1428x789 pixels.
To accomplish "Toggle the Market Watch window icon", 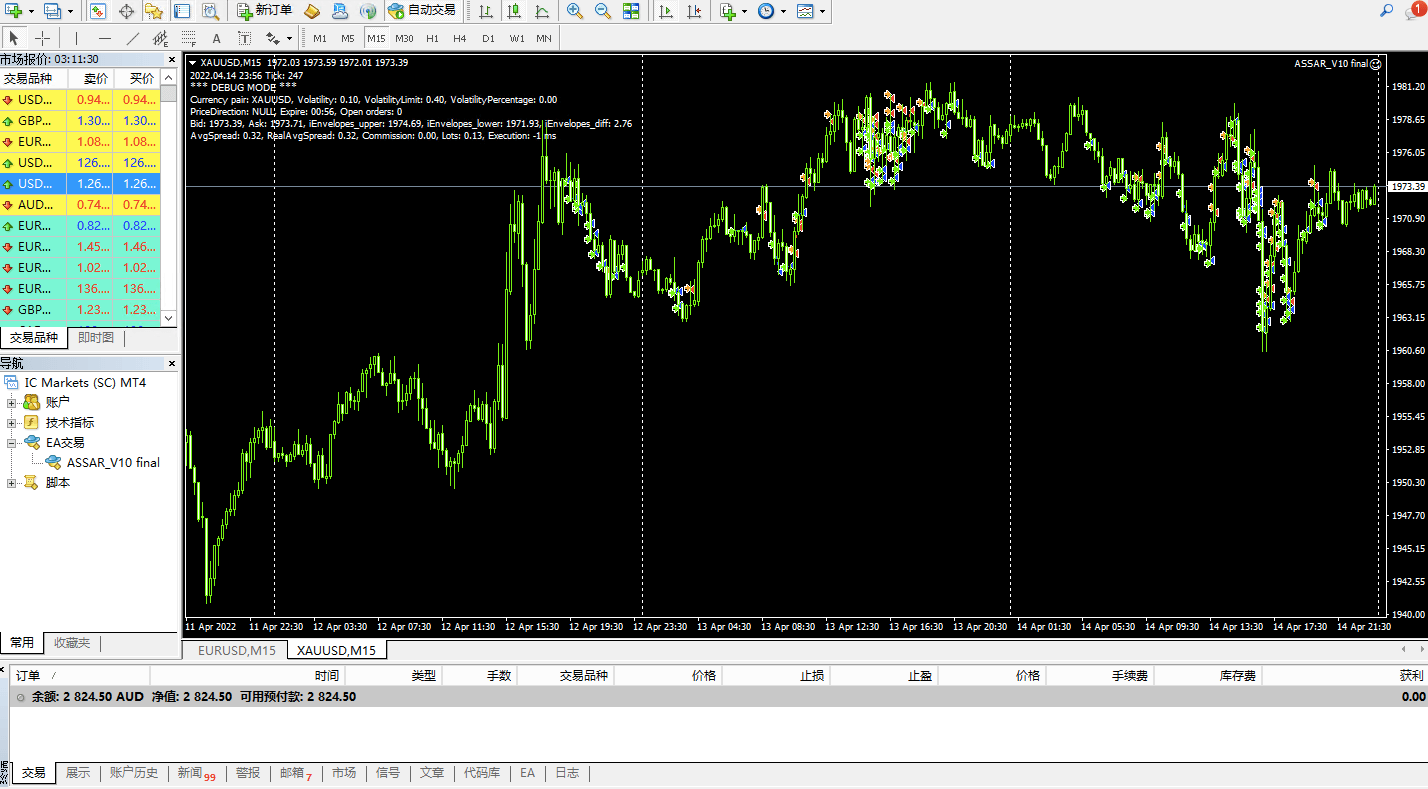I will (98, 11).
